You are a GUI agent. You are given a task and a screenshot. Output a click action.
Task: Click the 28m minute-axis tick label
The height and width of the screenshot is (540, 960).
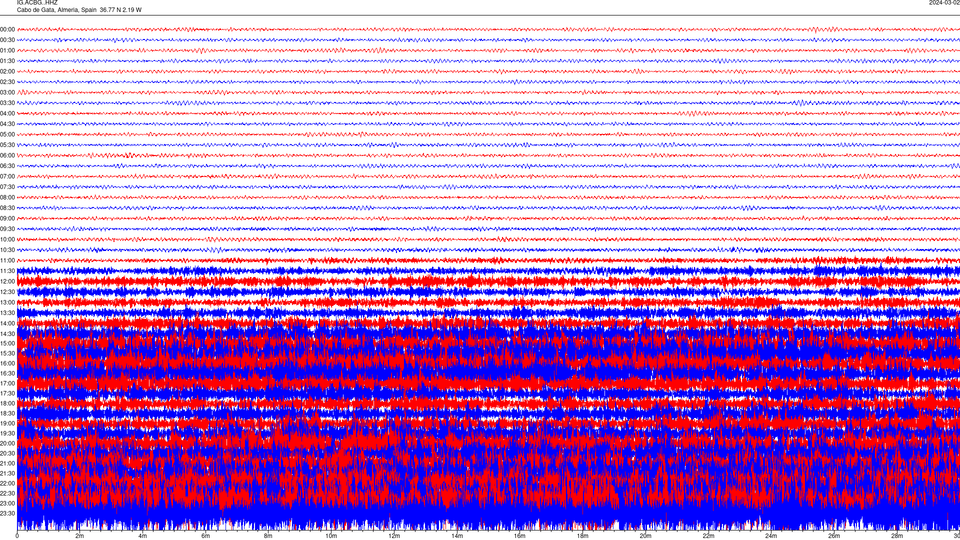coord(897,536)
